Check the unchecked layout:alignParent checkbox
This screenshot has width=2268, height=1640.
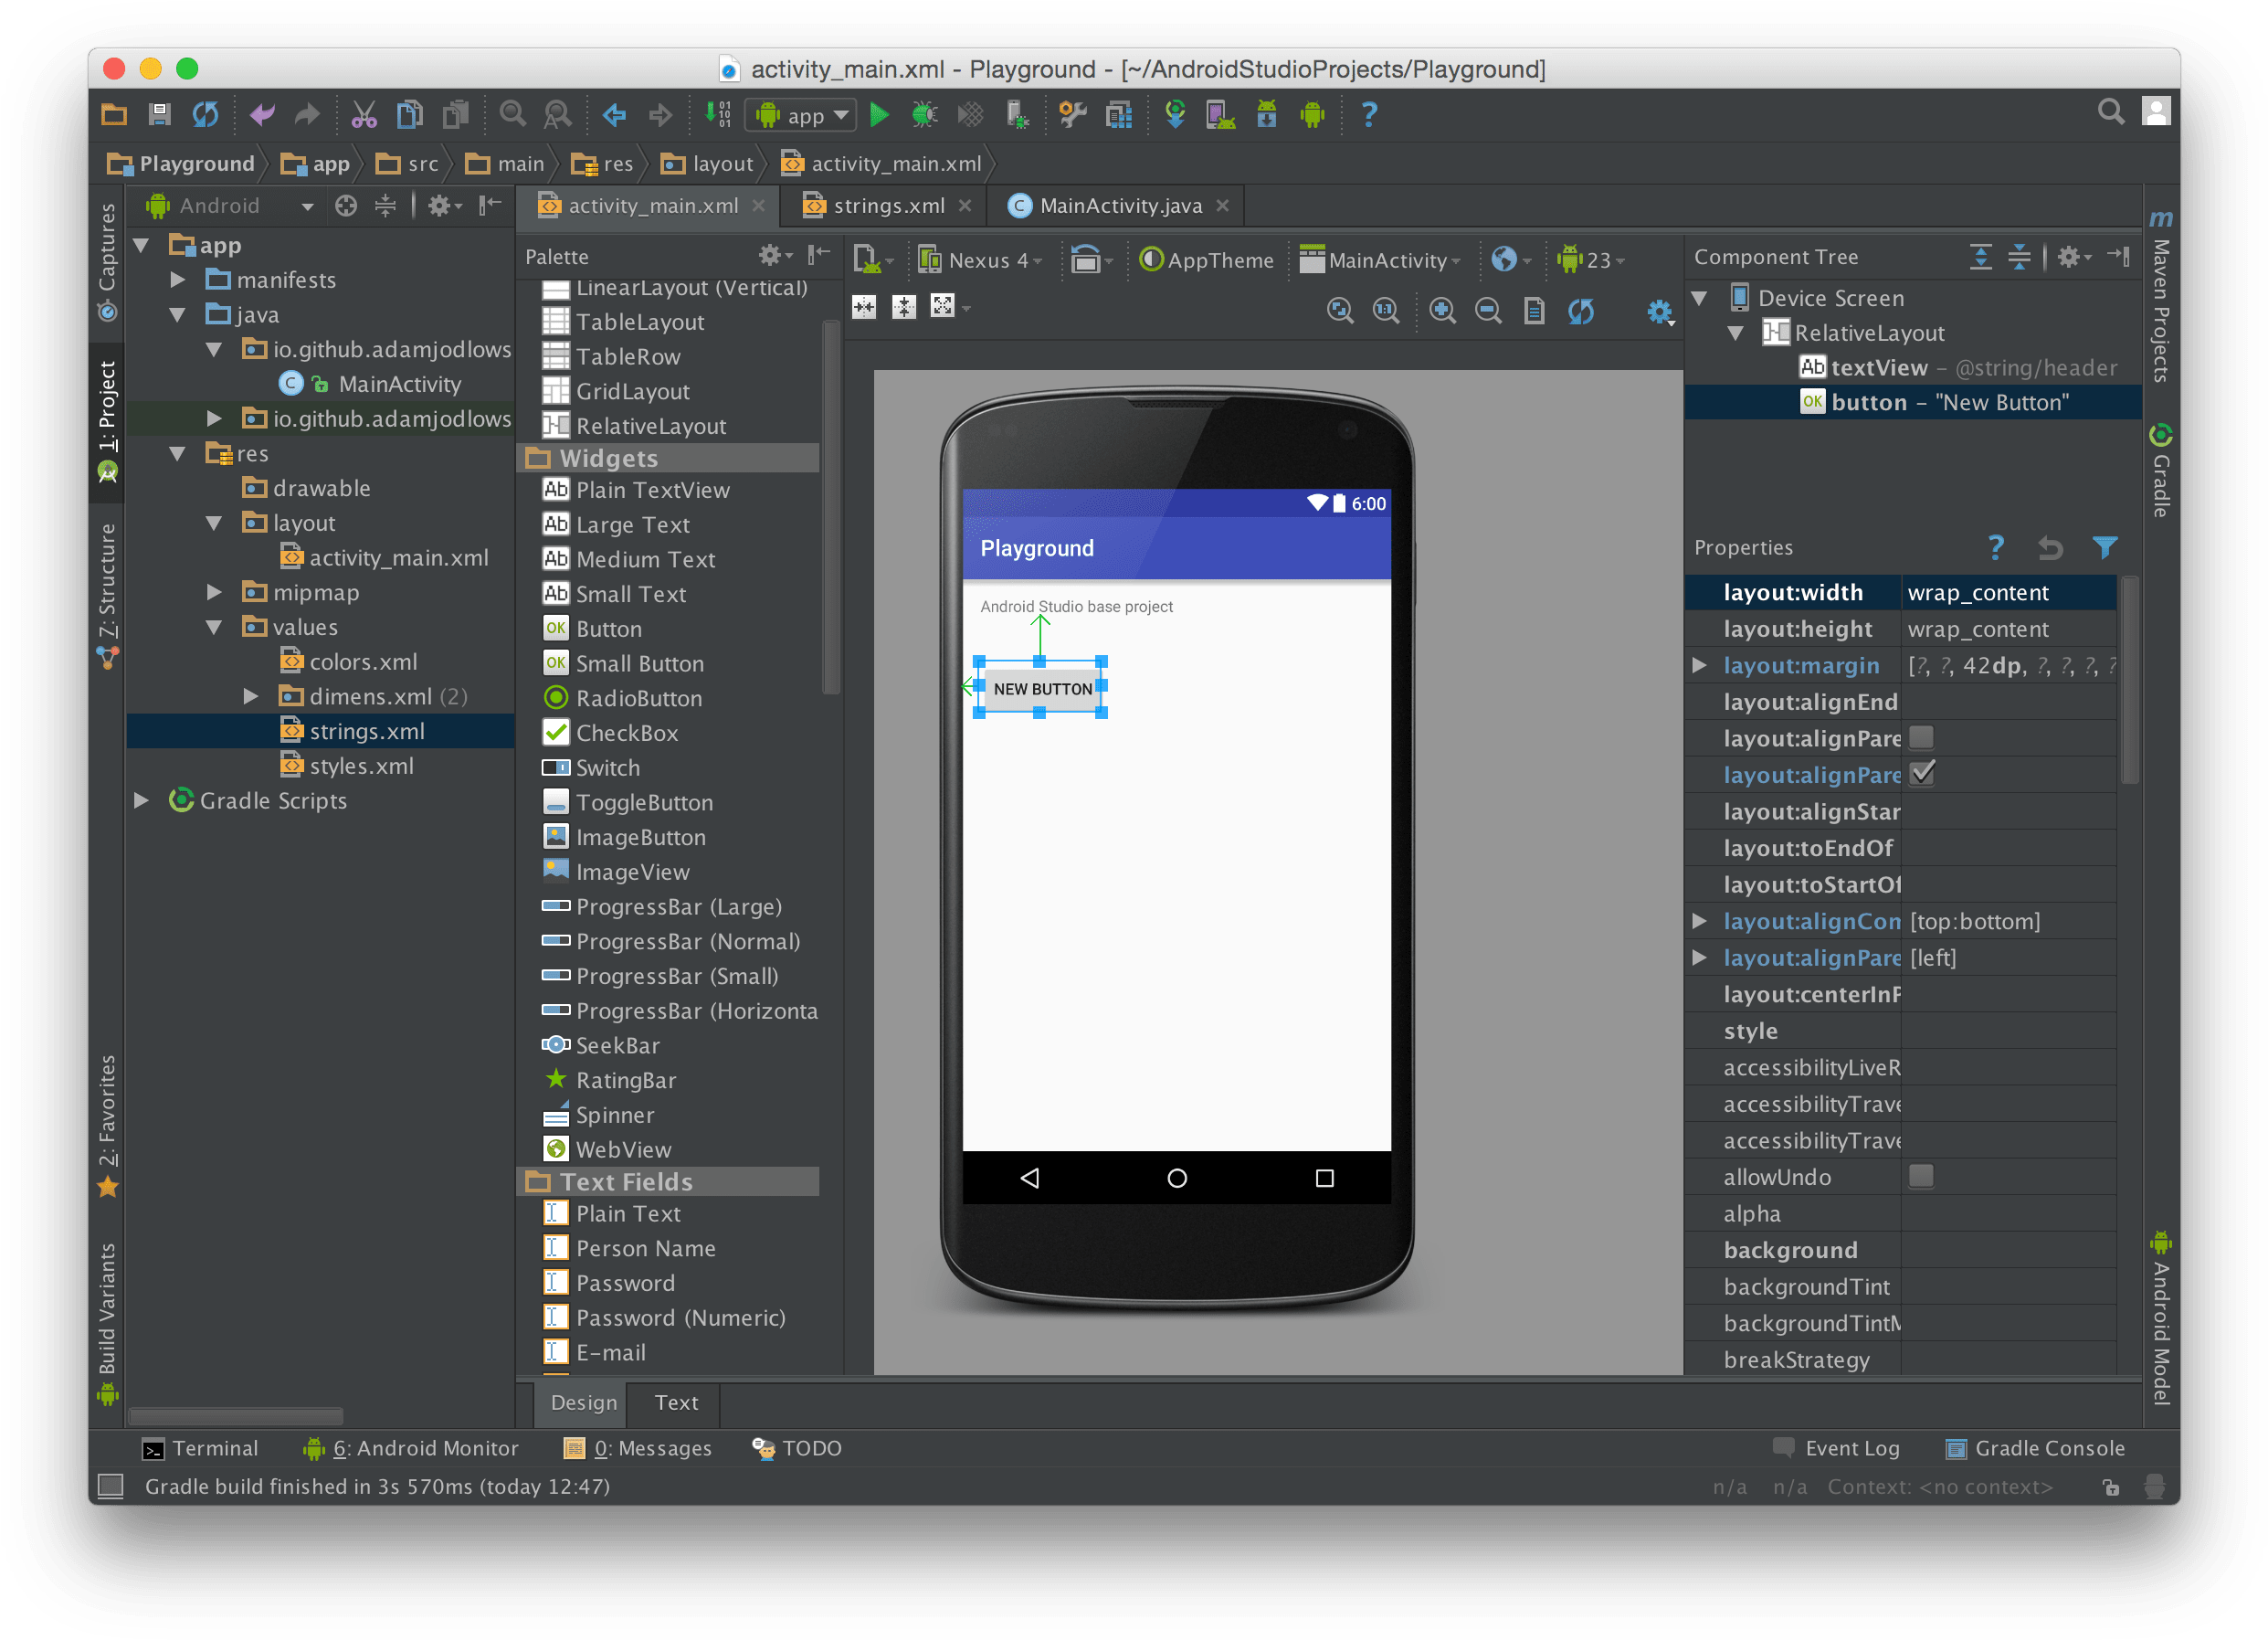point(1920,738)
